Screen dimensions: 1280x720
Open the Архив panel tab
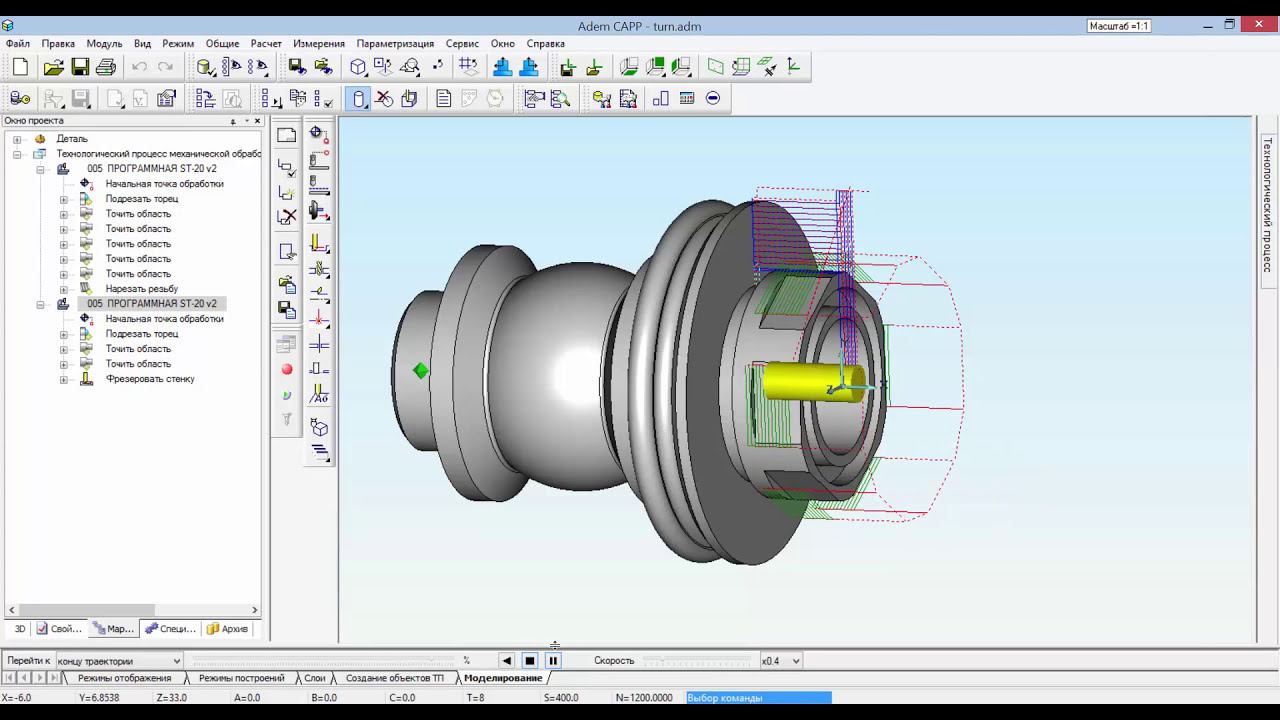click(x=228, y=629)
